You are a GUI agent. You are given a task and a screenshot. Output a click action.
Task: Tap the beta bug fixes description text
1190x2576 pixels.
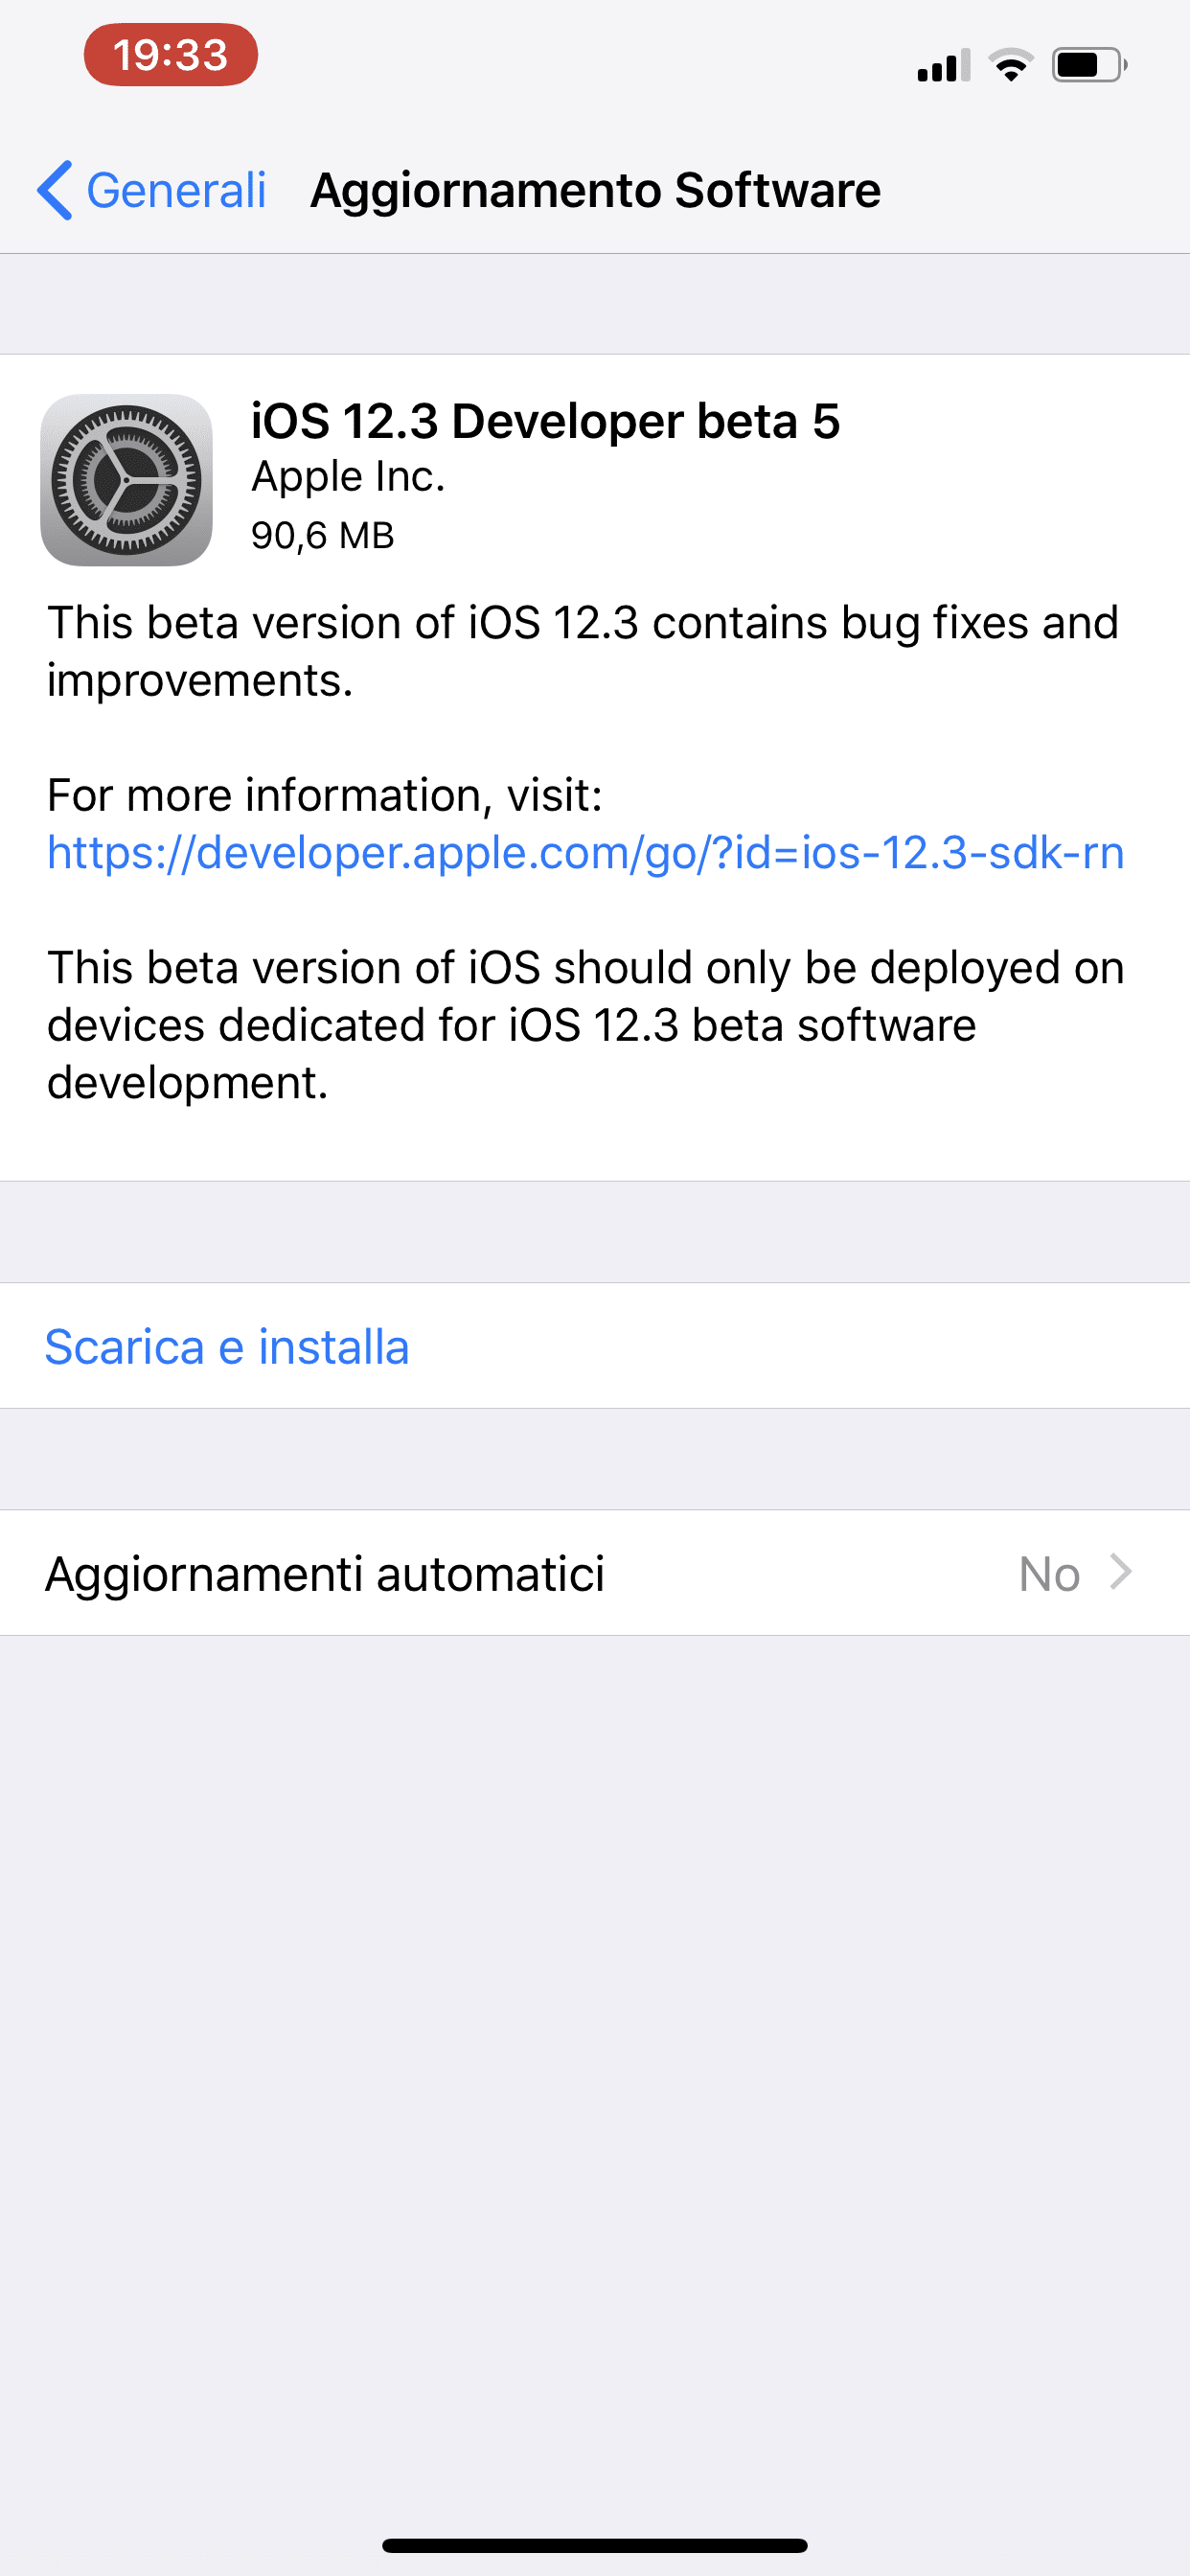pos(583,652)
